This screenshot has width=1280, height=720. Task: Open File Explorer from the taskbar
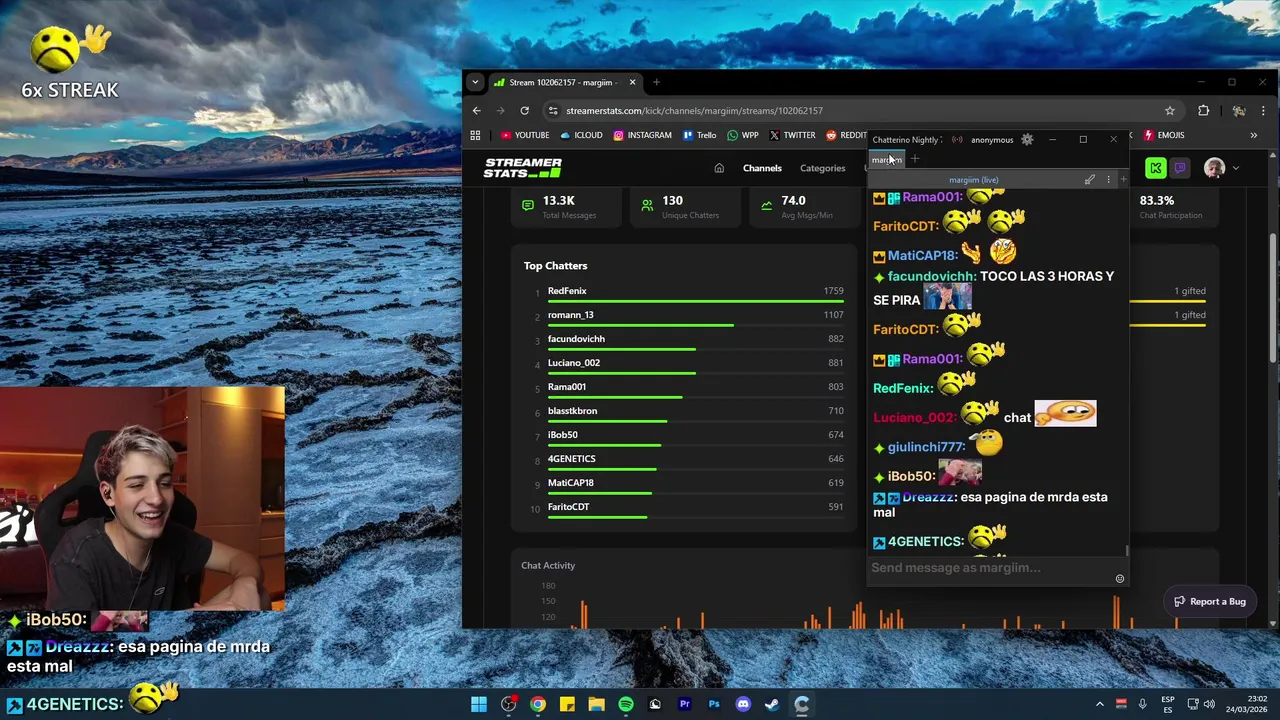pos(597,704)
